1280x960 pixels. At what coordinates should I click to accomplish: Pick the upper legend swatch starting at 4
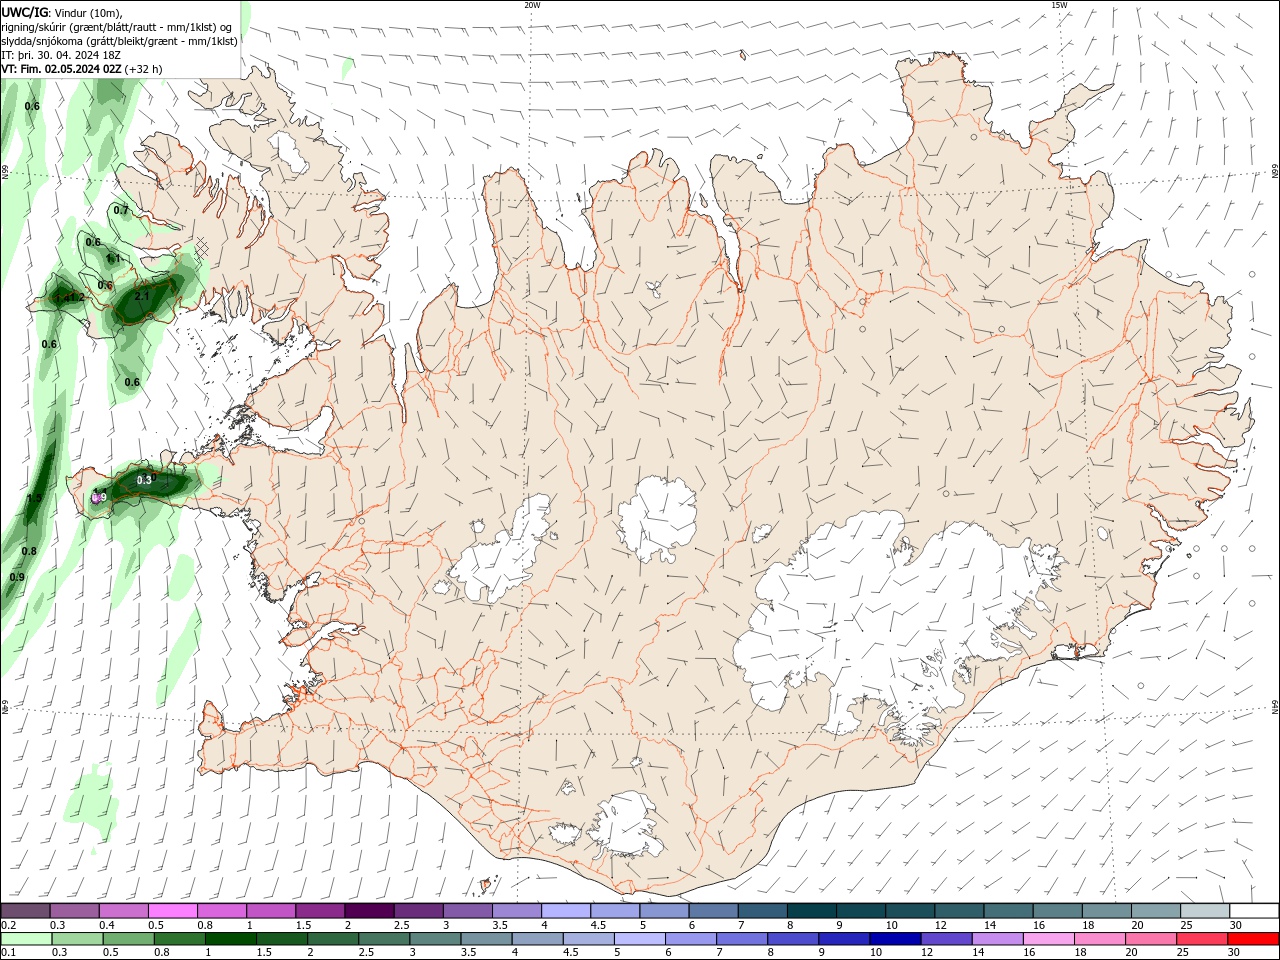565,911
